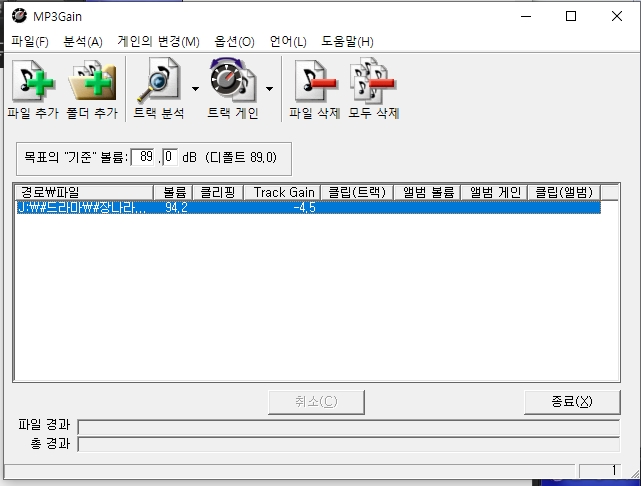Image resolution: width=641 pixels, height=486 pixels.
Task: Run Track Analysis (트랙 분석)
Action: [159, 81]
